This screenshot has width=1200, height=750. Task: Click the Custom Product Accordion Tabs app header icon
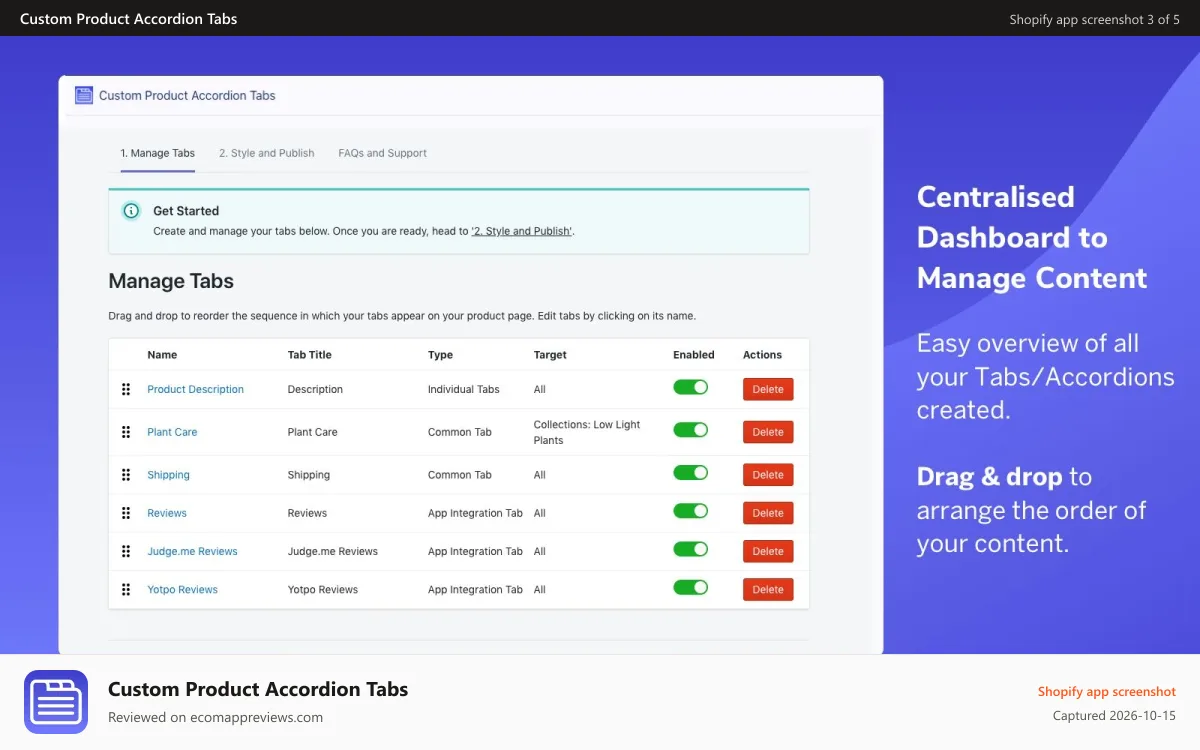pos(84,95)
